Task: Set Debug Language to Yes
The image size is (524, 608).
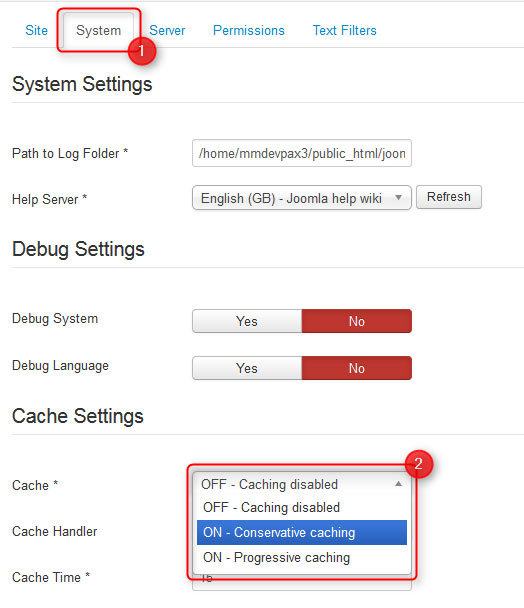Action: [247, 368]
